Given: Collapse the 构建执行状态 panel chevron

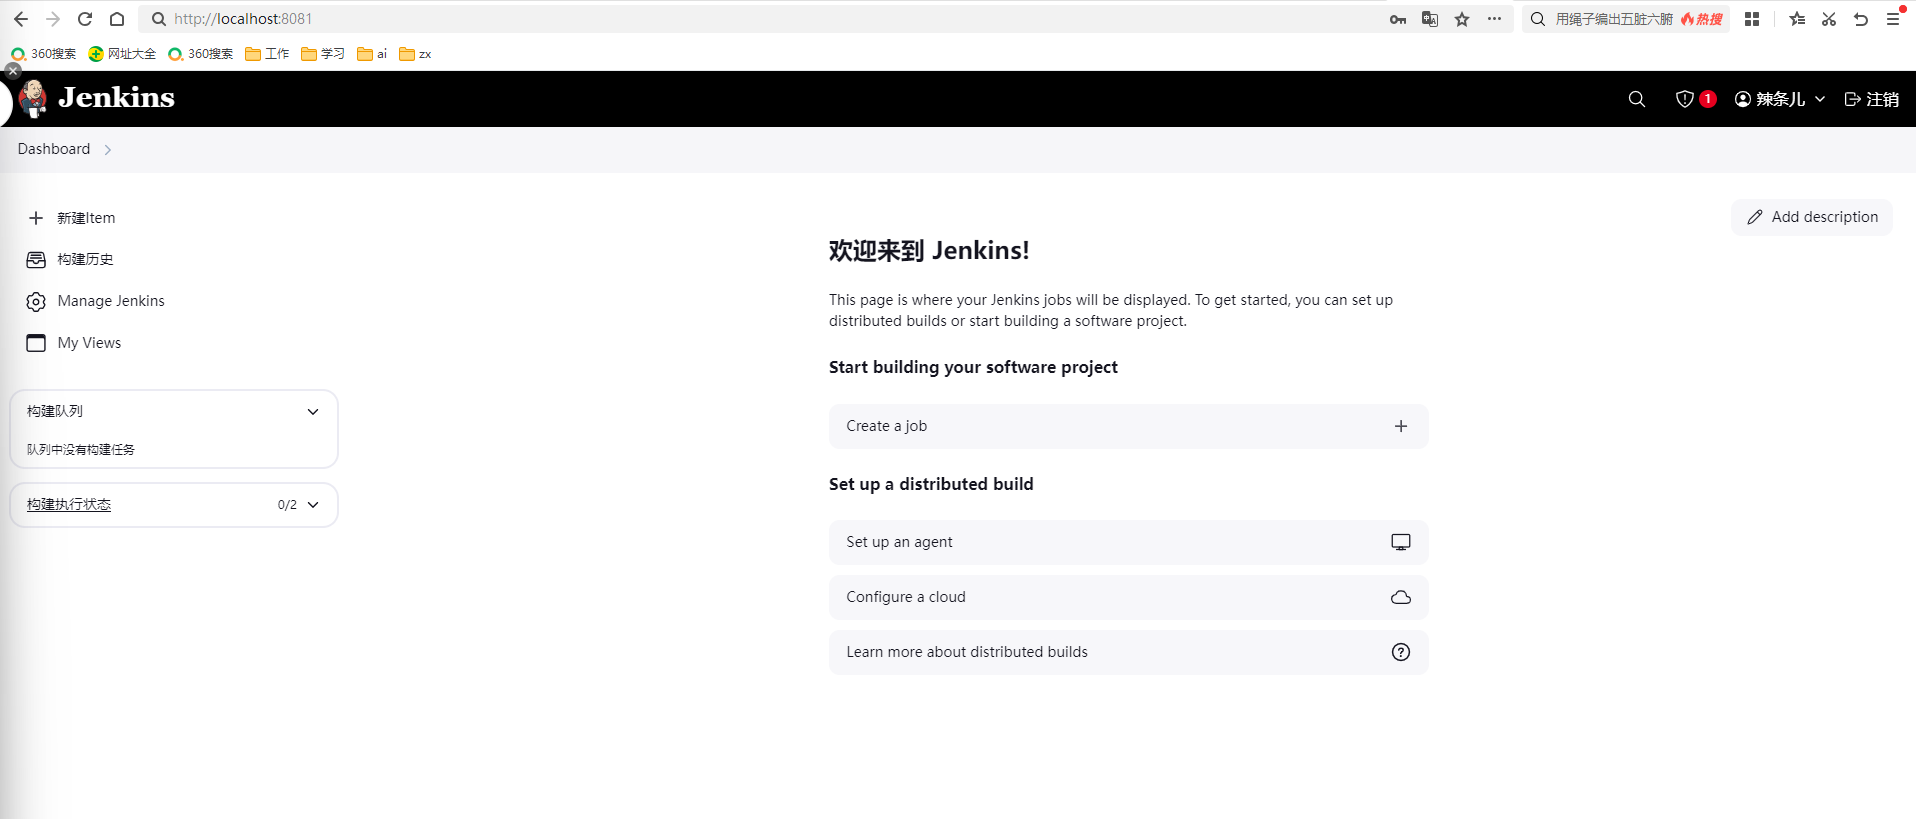Looking at the screenshot, I should coord(313,505).
